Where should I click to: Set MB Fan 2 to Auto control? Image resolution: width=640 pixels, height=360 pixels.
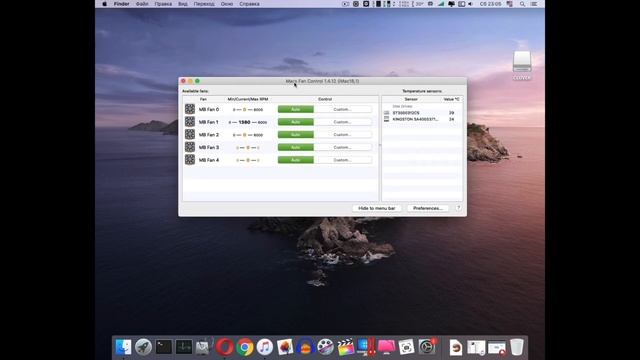[x=296, y=135]
